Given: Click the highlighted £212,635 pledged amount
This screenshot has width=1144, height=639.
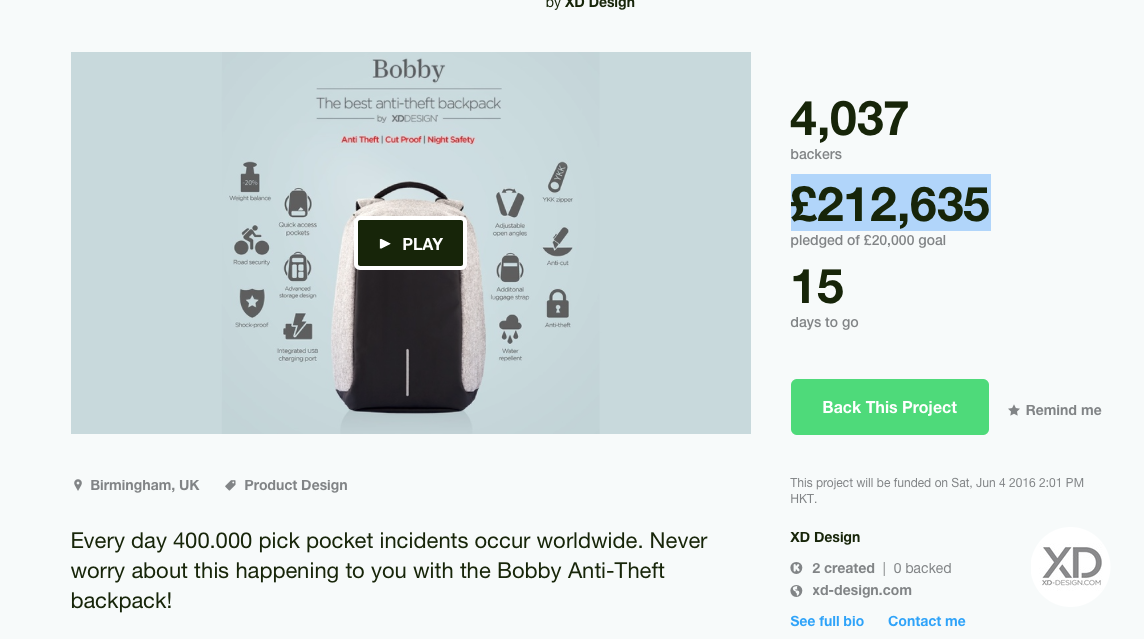Looking at the screenshot, I should pos(890,204).
